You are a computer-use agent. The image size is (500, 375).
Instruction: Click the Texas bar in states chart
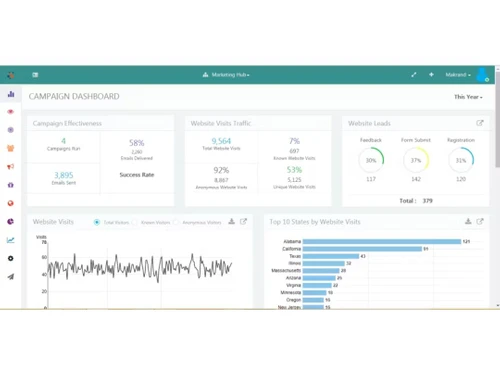[x=331, y=256]
